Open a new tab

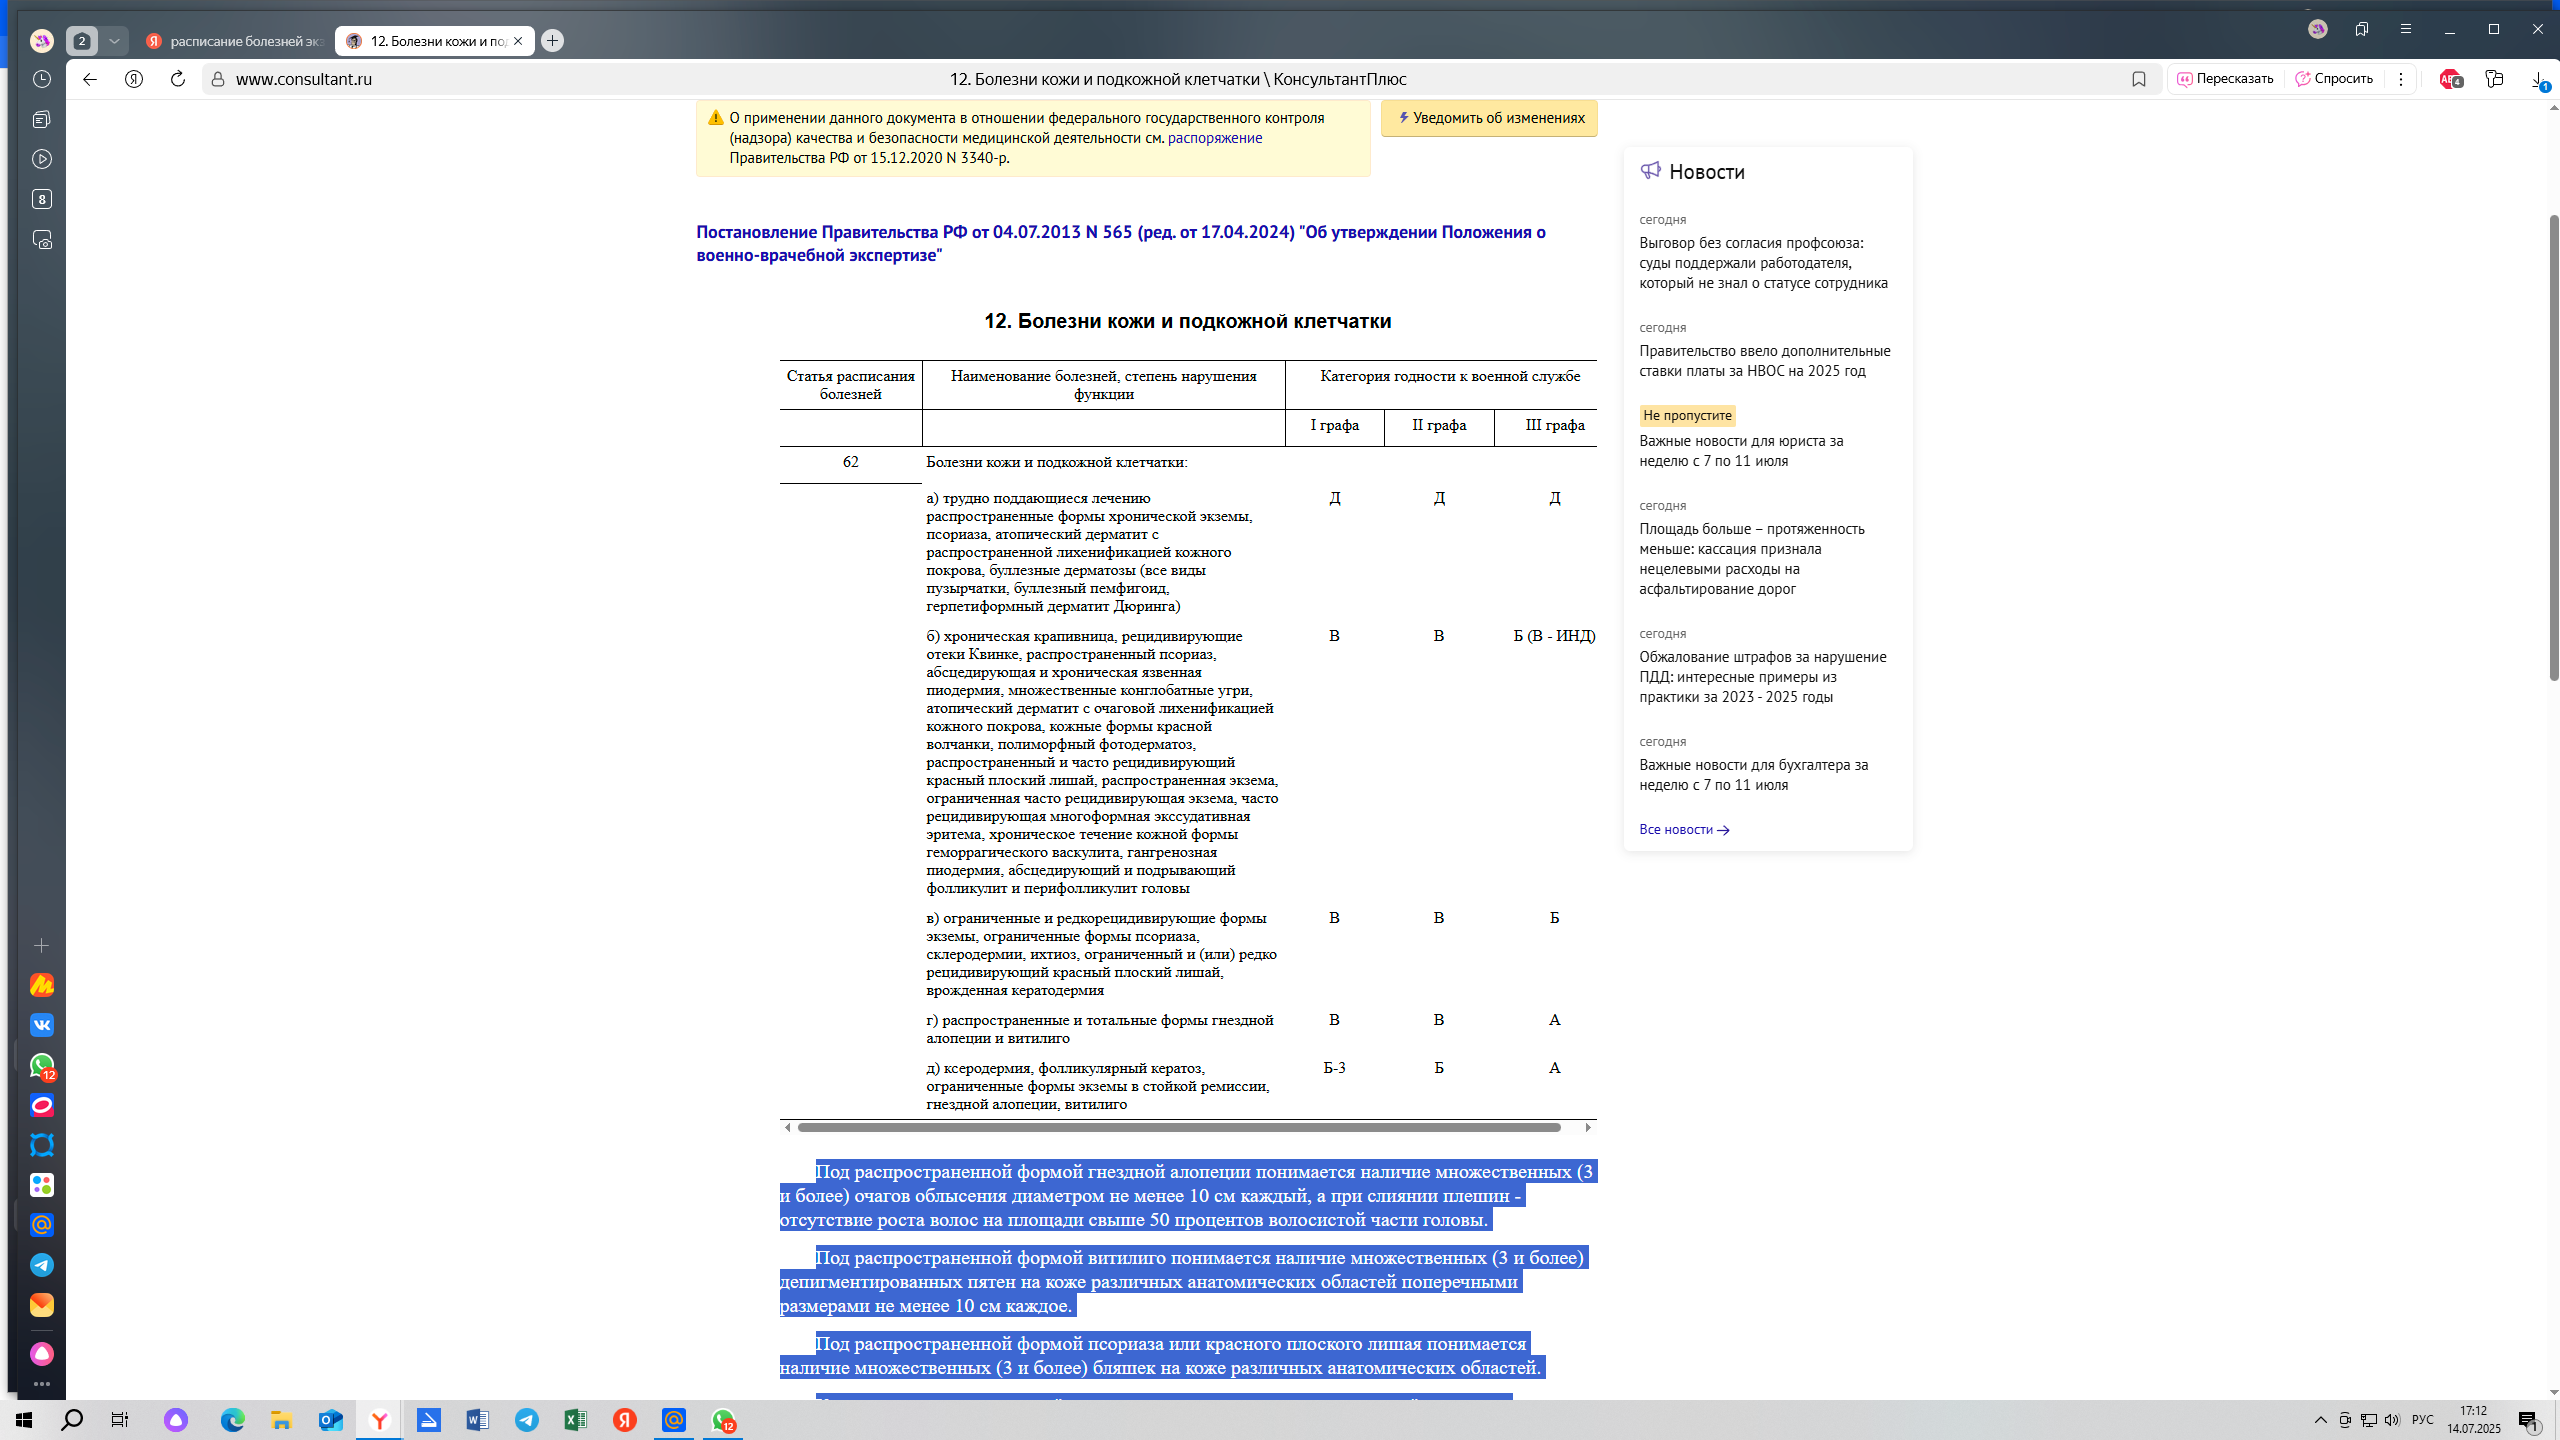click(x=552, y=41)
